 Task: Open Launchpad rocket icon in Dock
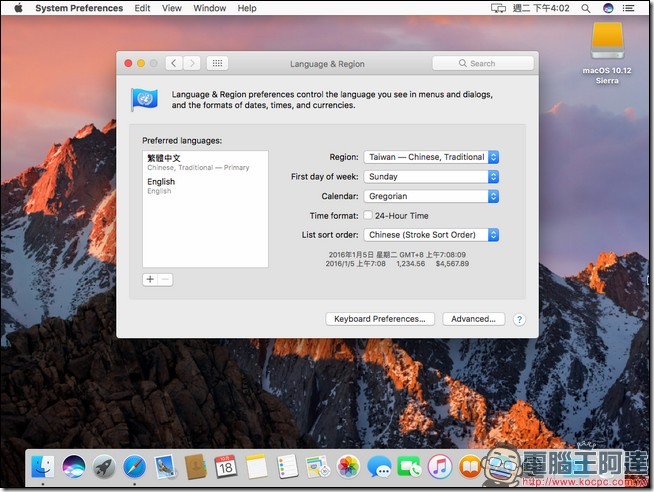click(104, 466)
